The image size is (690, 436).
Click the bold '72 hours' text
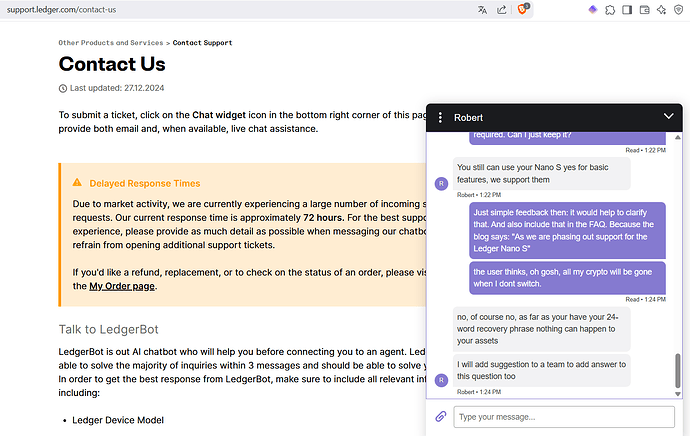point(323,218)
